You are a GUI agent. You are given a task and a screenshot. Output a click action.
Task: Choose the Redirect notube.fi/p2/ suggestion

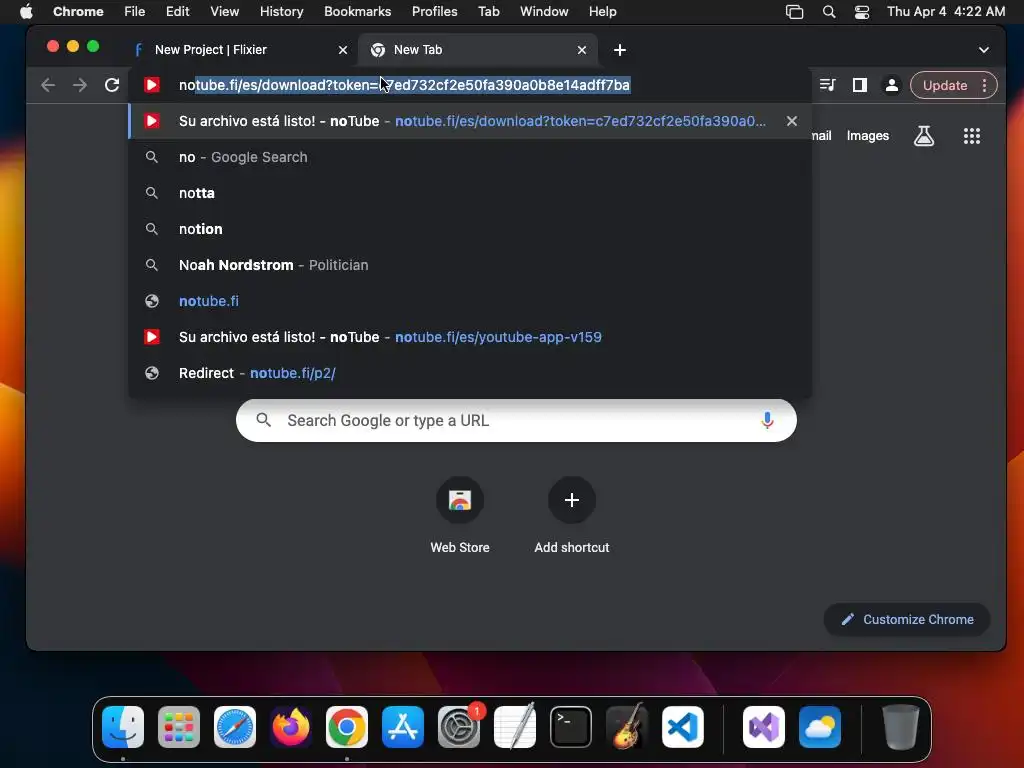pos(470,373)
